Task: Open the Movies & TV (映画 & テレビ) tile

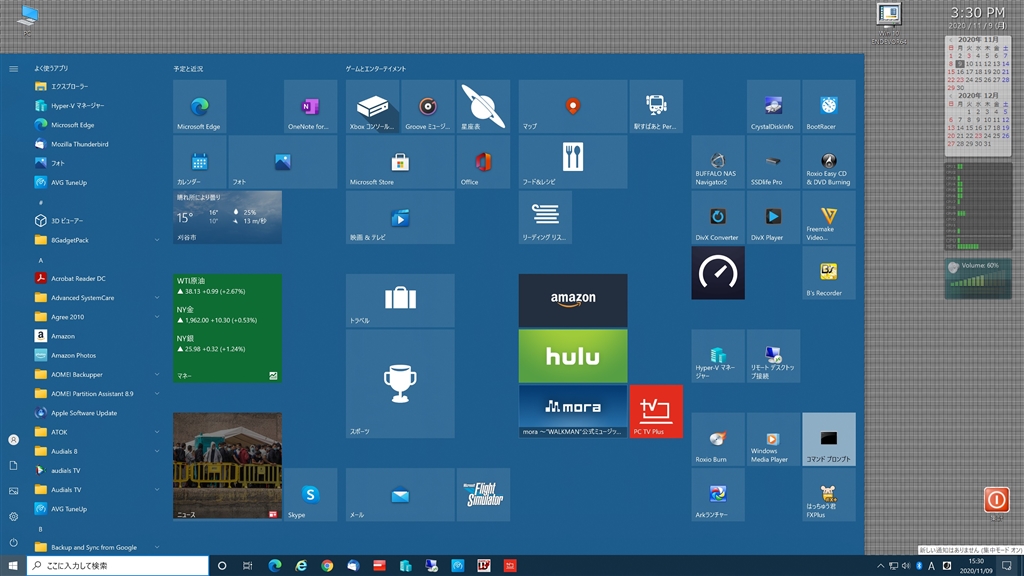Action: pyautogui.click(x=400, y=217)
